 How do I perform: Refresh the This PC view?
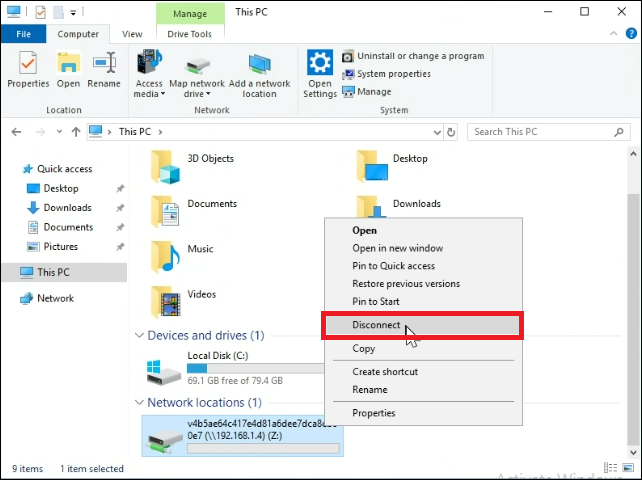(x=451, y=132)
